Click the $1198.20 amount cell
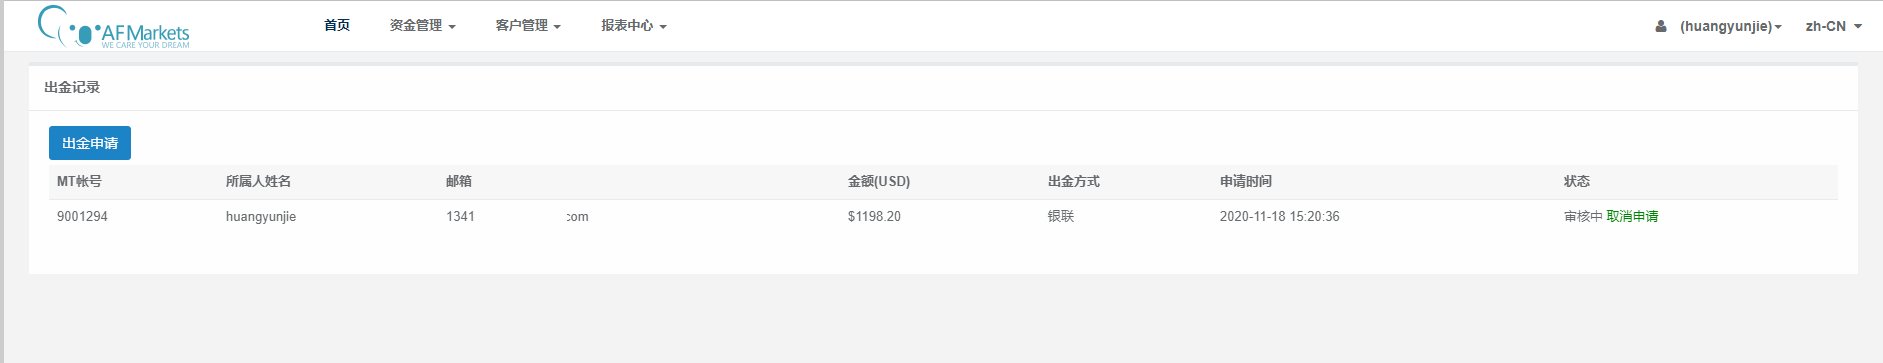 click(874, 216)
